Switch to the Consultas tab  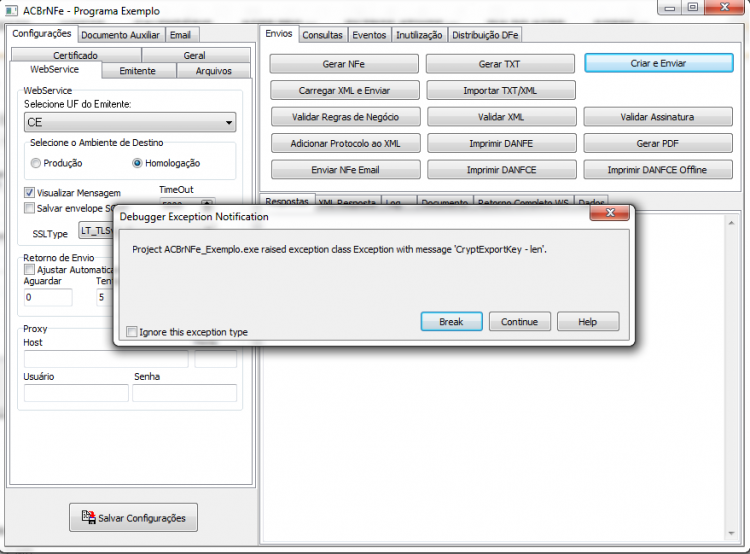point(322,35)
